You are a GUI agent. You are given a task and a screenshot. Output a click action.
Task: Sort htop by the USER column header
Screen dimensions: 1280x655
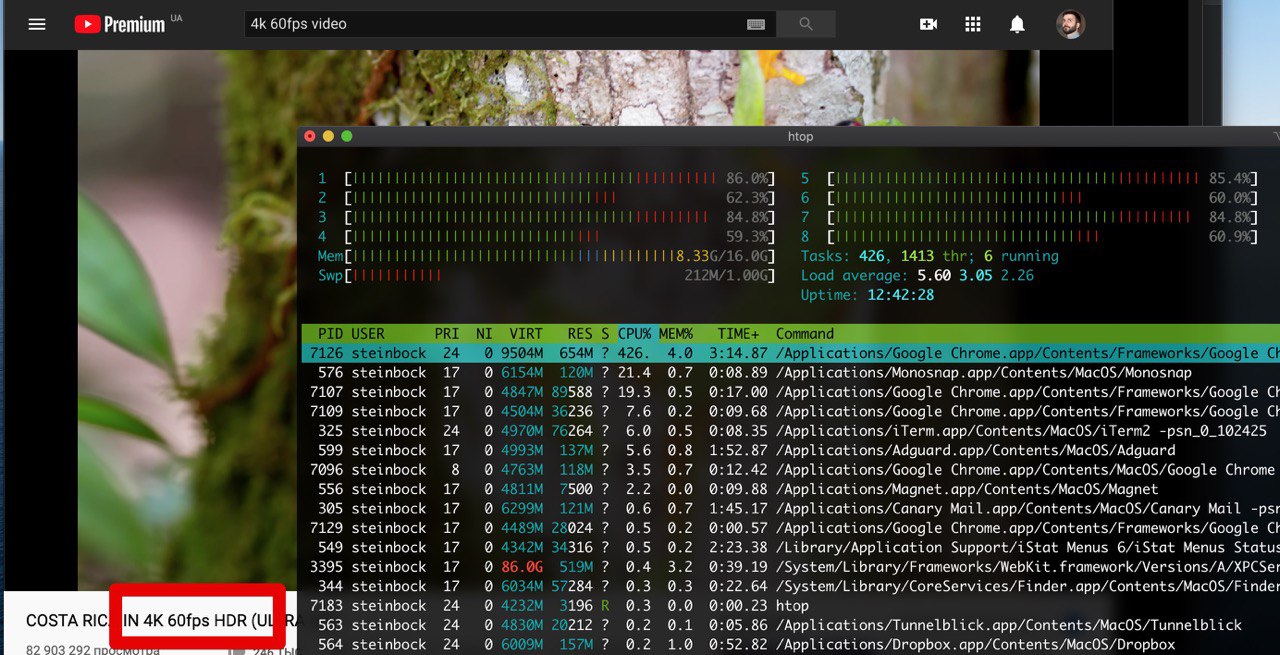pos(368,334)
